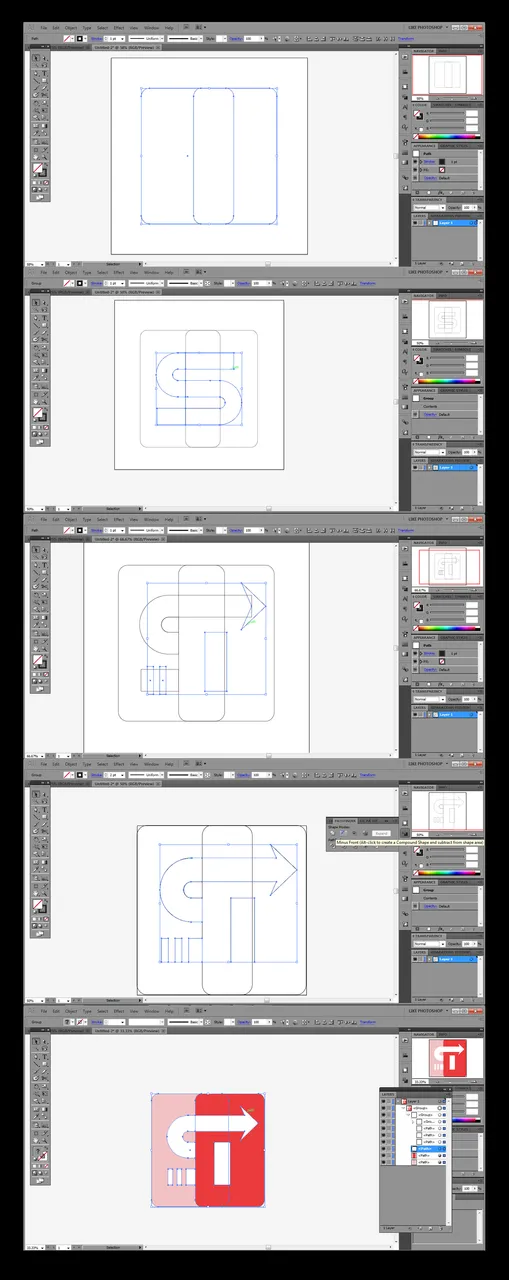Viewport: 509px width, 1280px height.
Task: Collapse Layer 1 in the expanded Layers panel
Action: tap(398, 1101)
